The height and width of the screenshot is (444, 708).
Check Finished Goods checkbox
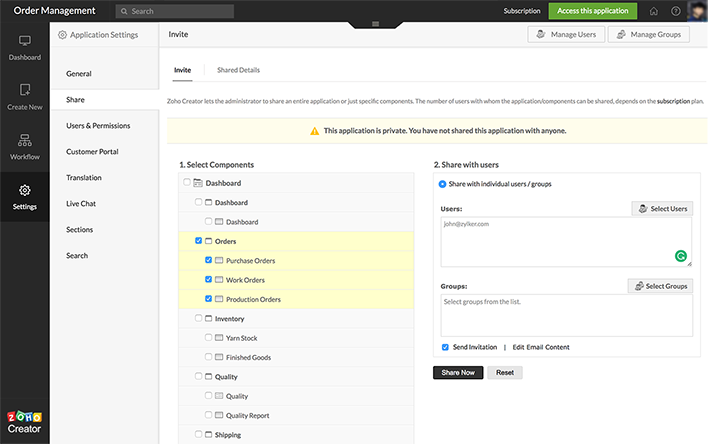[x=208, y=356]
